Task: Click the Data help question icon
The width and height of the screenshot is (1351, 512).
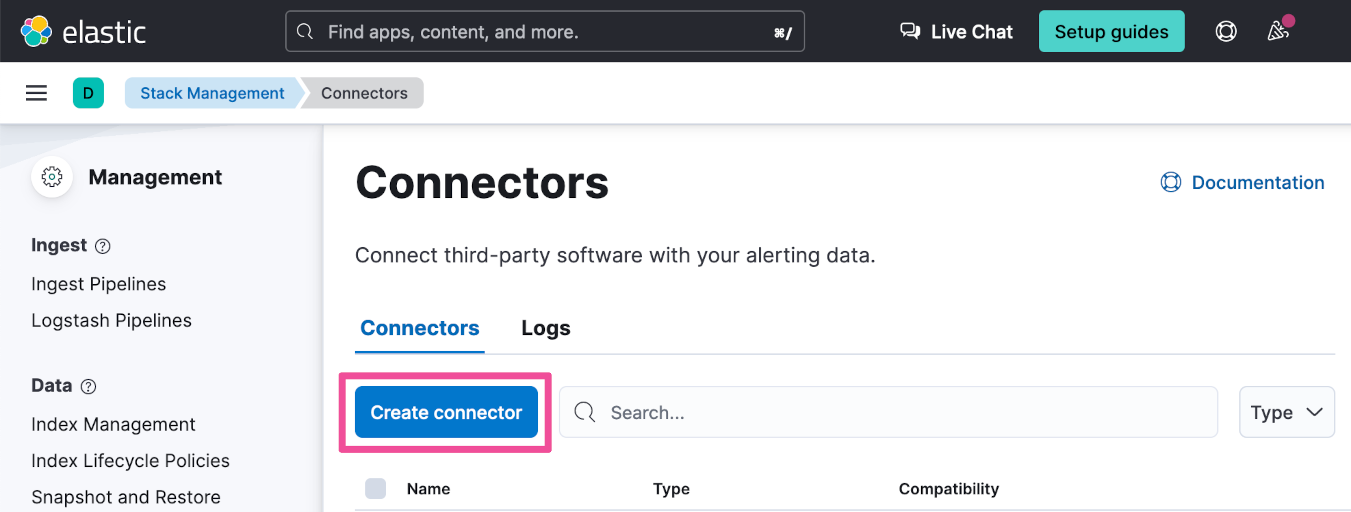Action: click(88, 386)
